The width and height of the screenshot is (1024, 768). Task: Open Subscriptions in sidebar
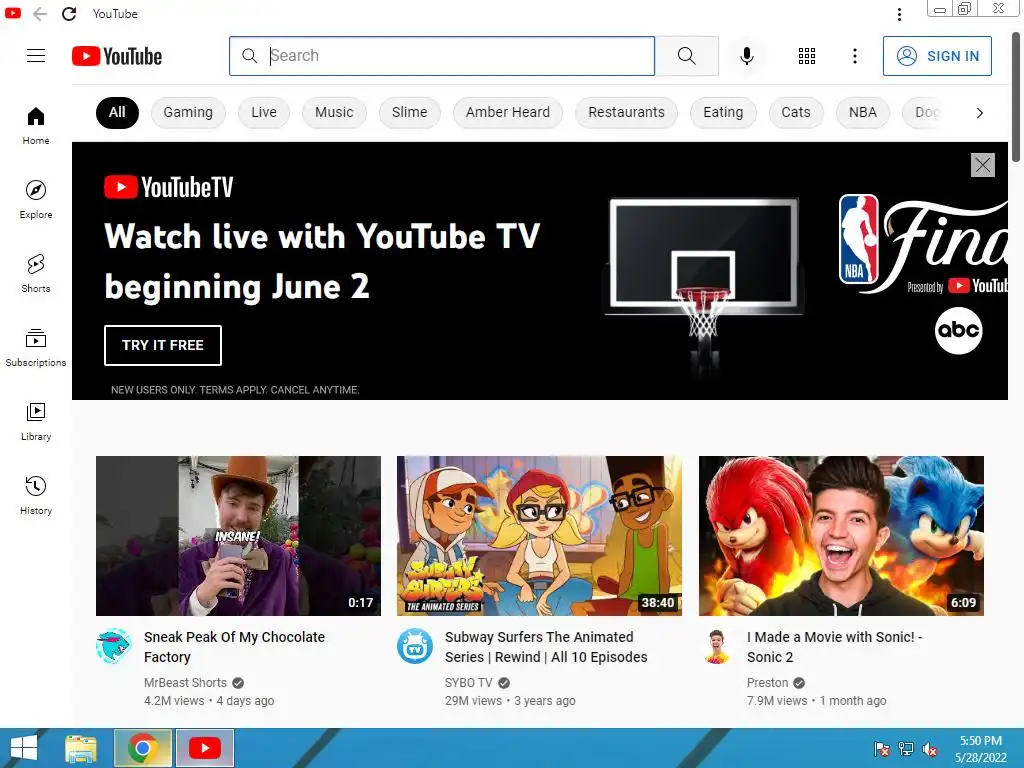[x=36, y=347]
